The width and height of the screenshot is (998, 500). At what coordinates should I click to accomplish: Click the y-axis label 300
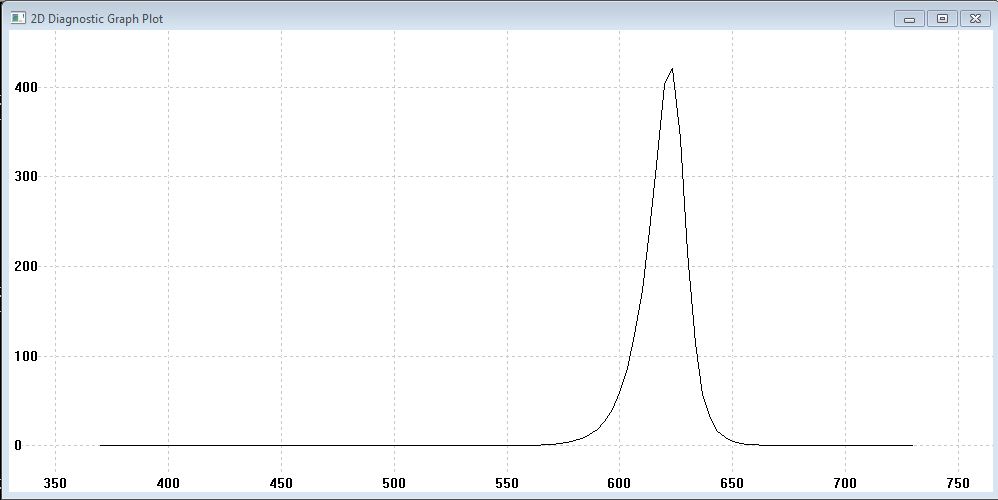click(26, 177)
